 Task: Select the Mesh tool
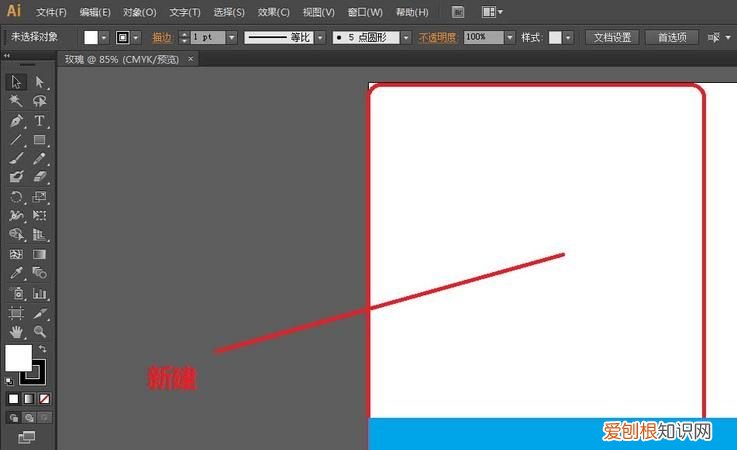coord(16,254)
